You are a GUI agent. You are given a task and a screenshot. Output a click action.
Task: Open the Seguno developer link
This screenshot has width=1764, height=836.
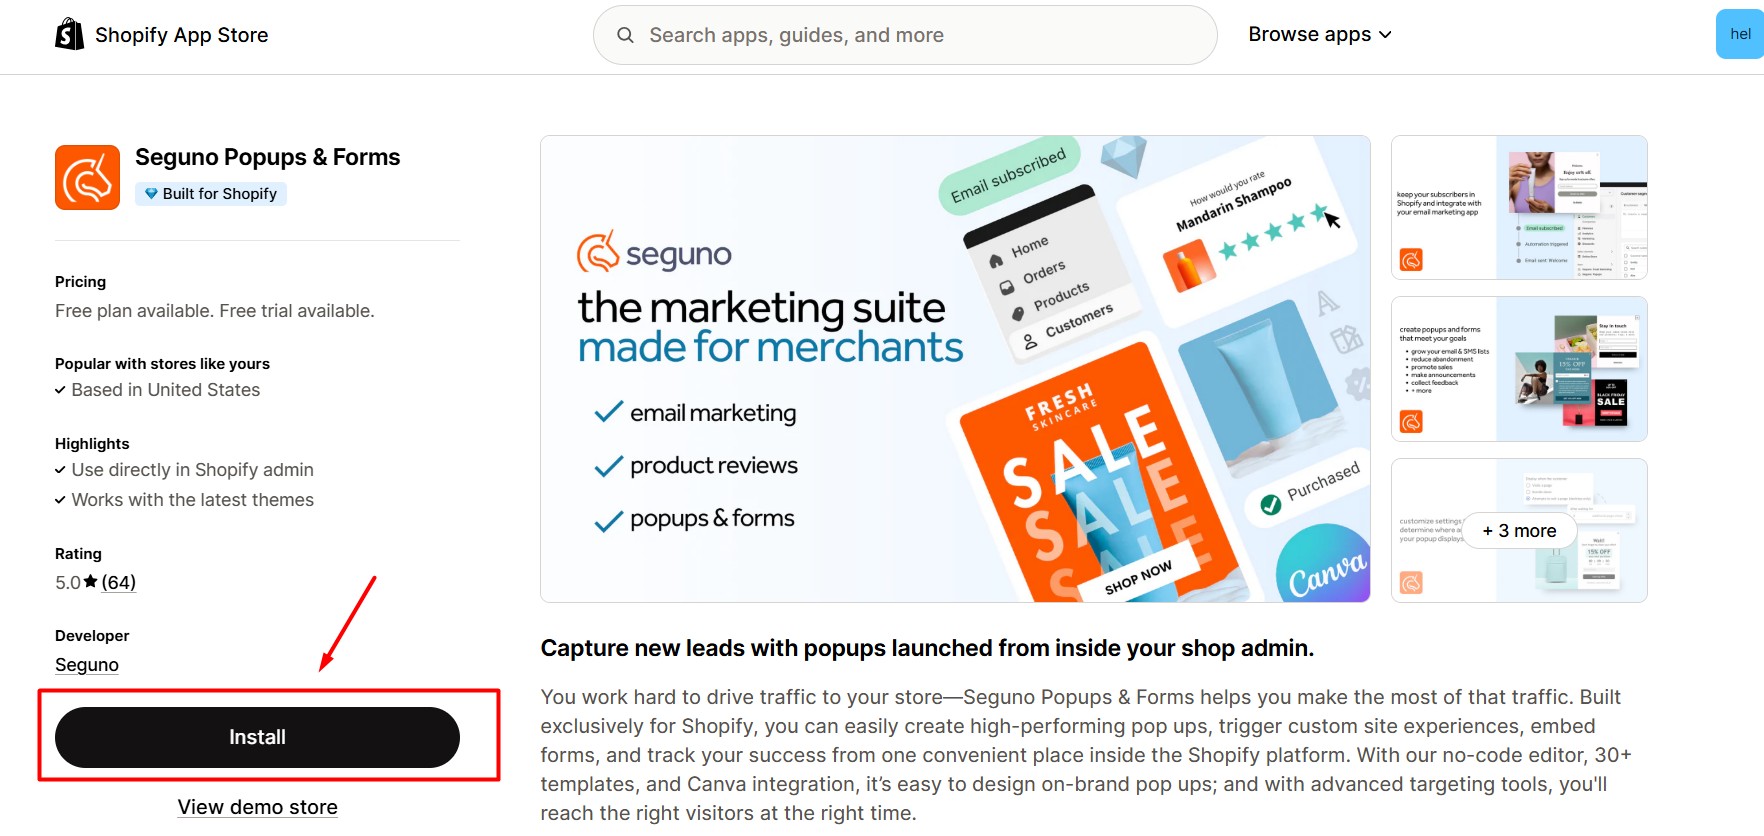tap(87, 665)
